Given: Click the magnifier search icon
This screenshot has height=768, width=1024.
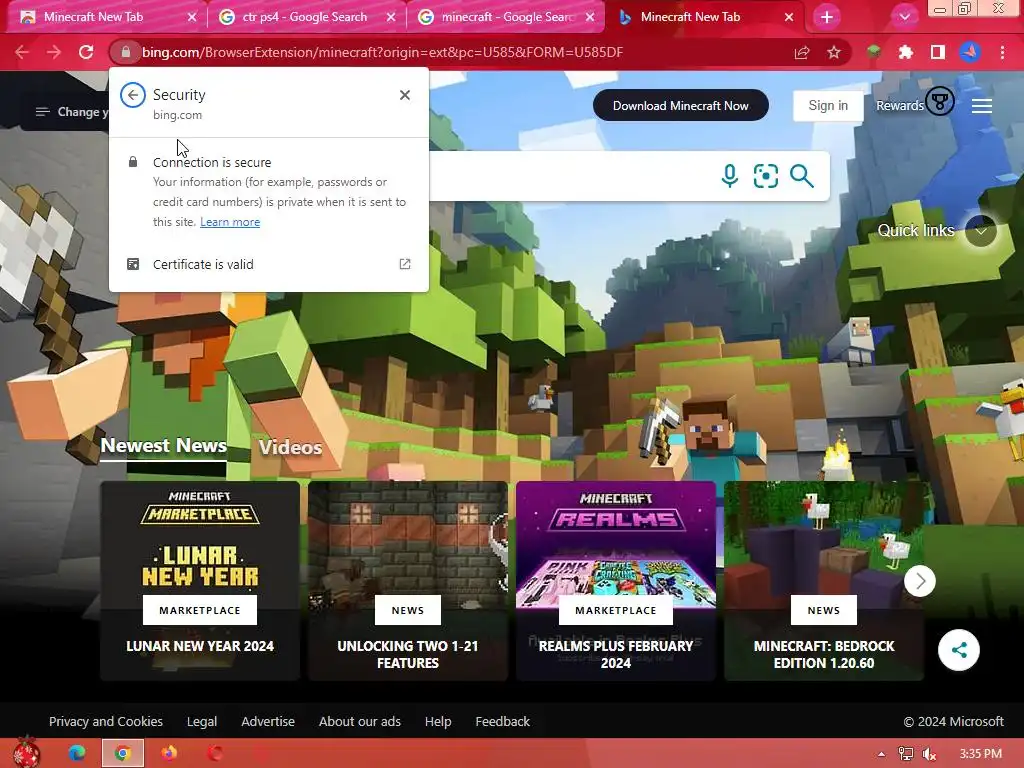Looking at the screenshot, I should pyautogui.click(x=802, y=176).
